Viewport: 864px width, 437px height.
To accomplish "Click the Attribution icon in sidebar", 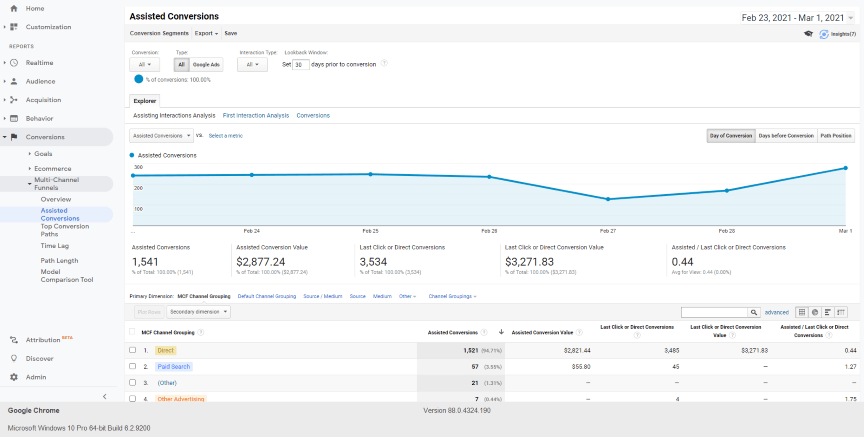I will pos(14,340).
